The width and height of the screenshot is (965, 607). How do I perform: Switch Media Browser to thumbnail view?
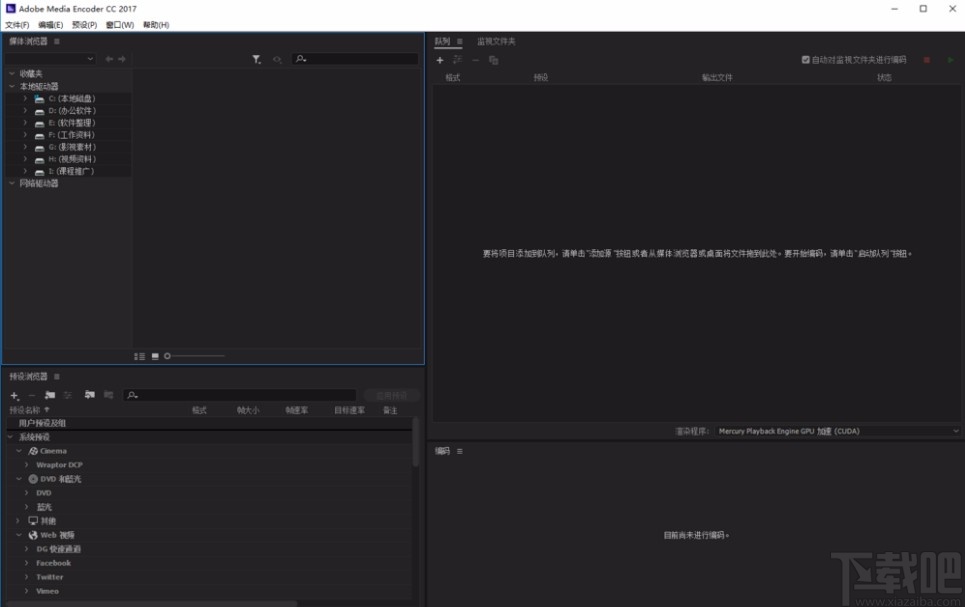[155, 356]
